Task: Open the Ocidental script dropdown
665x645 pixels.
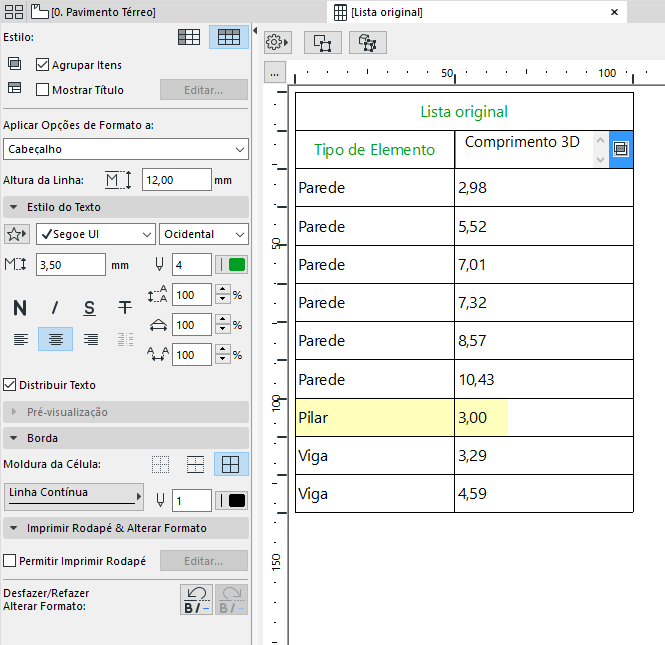Action: (204, 234)
